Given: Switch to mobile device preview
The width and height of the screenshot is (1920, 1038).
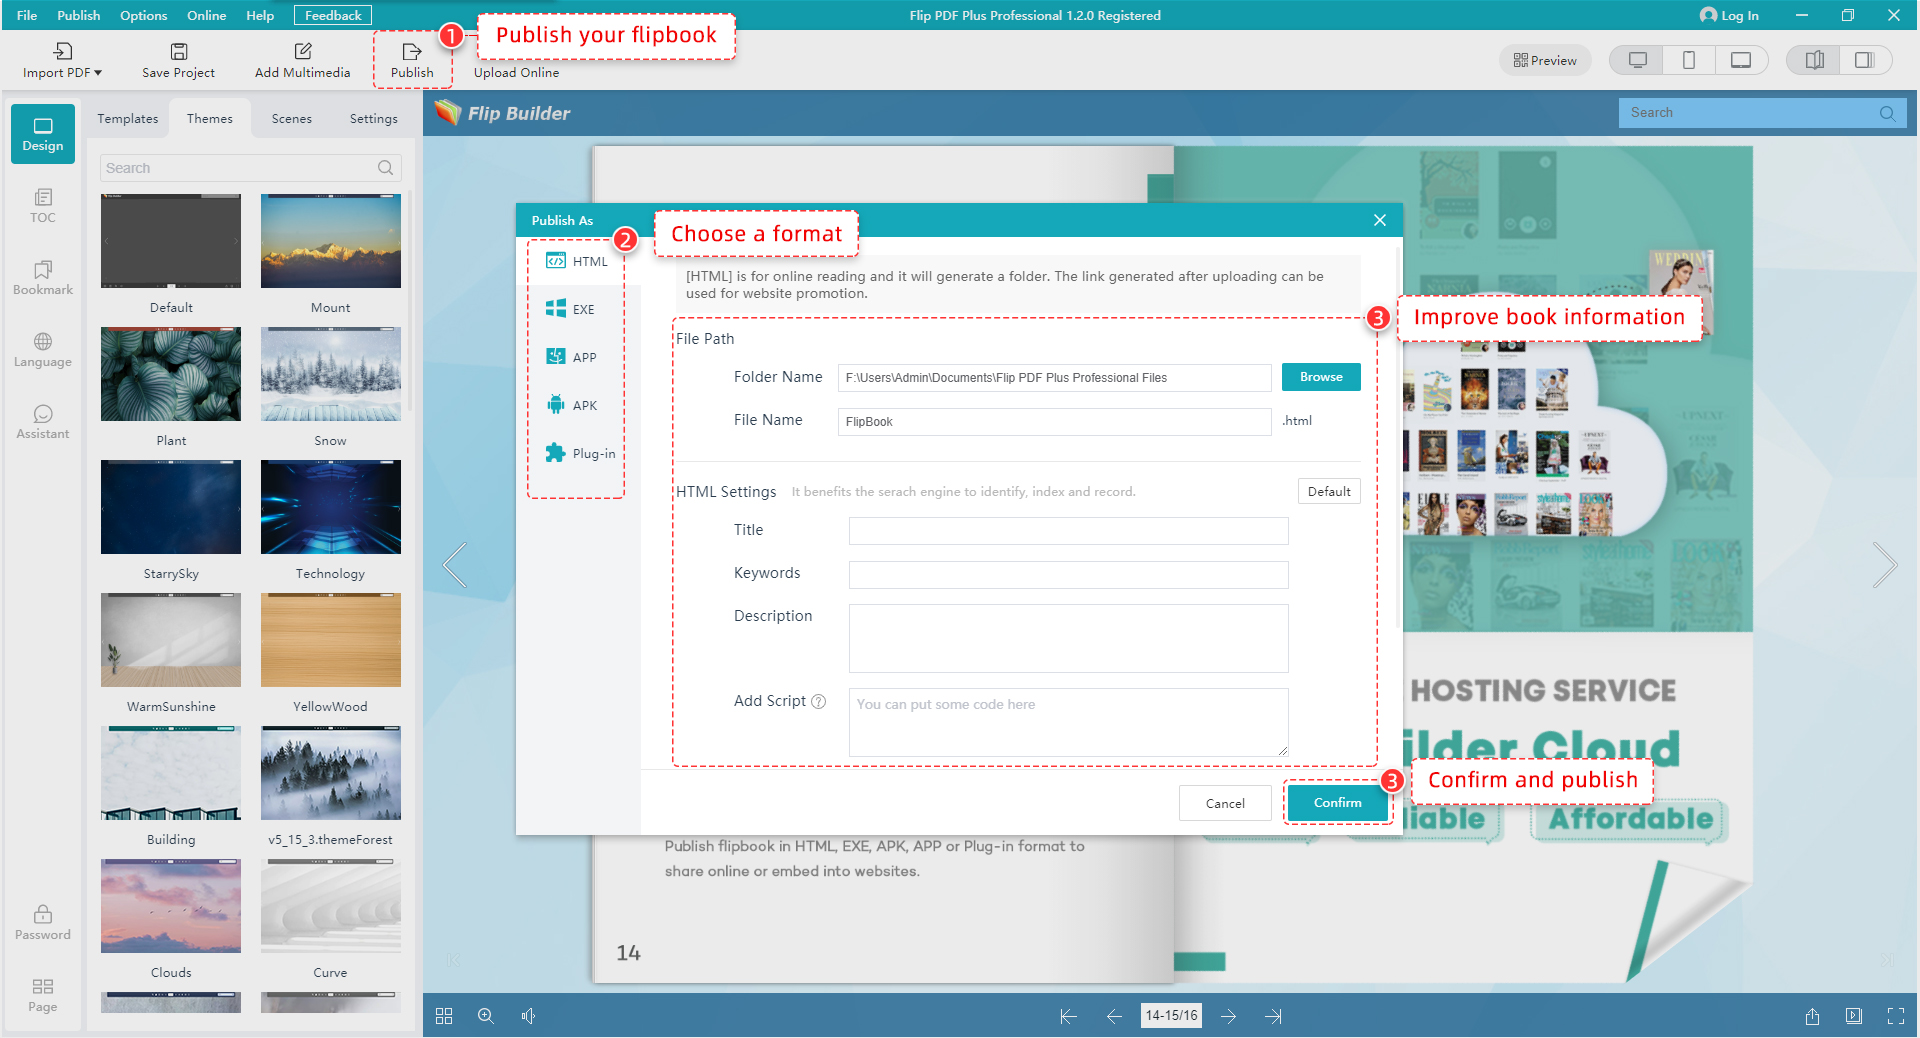Looking at the screenshot, I should 1689,60.
